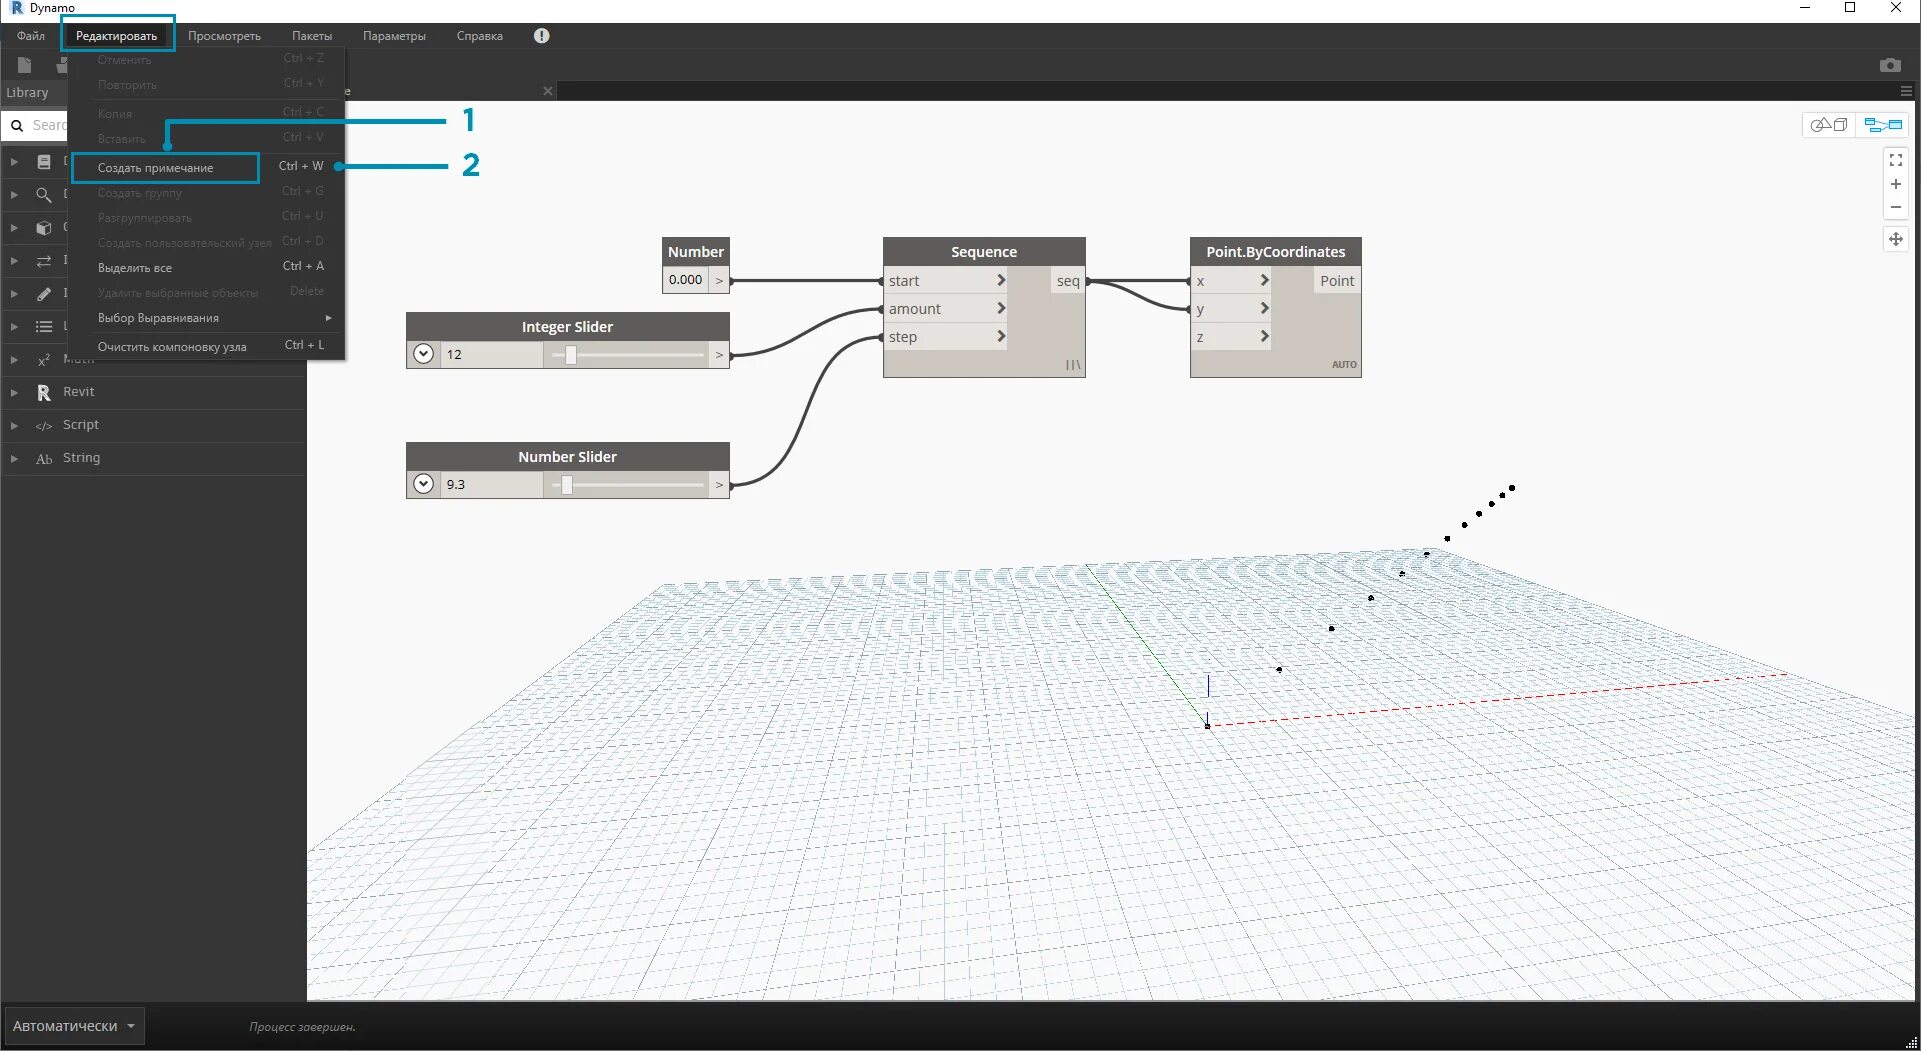
Task: Click the lacing icon on the Sequence node
Action: [1073, 365]
